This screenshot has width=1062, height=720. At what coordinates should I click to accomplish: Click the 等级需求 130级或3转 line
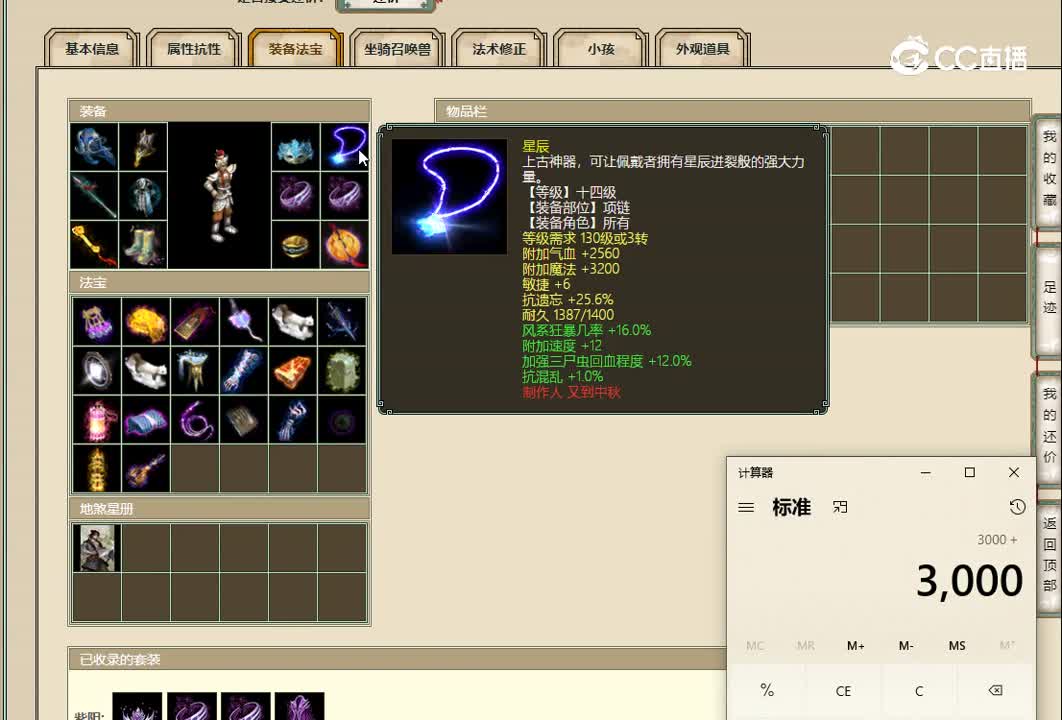point(585,238)
